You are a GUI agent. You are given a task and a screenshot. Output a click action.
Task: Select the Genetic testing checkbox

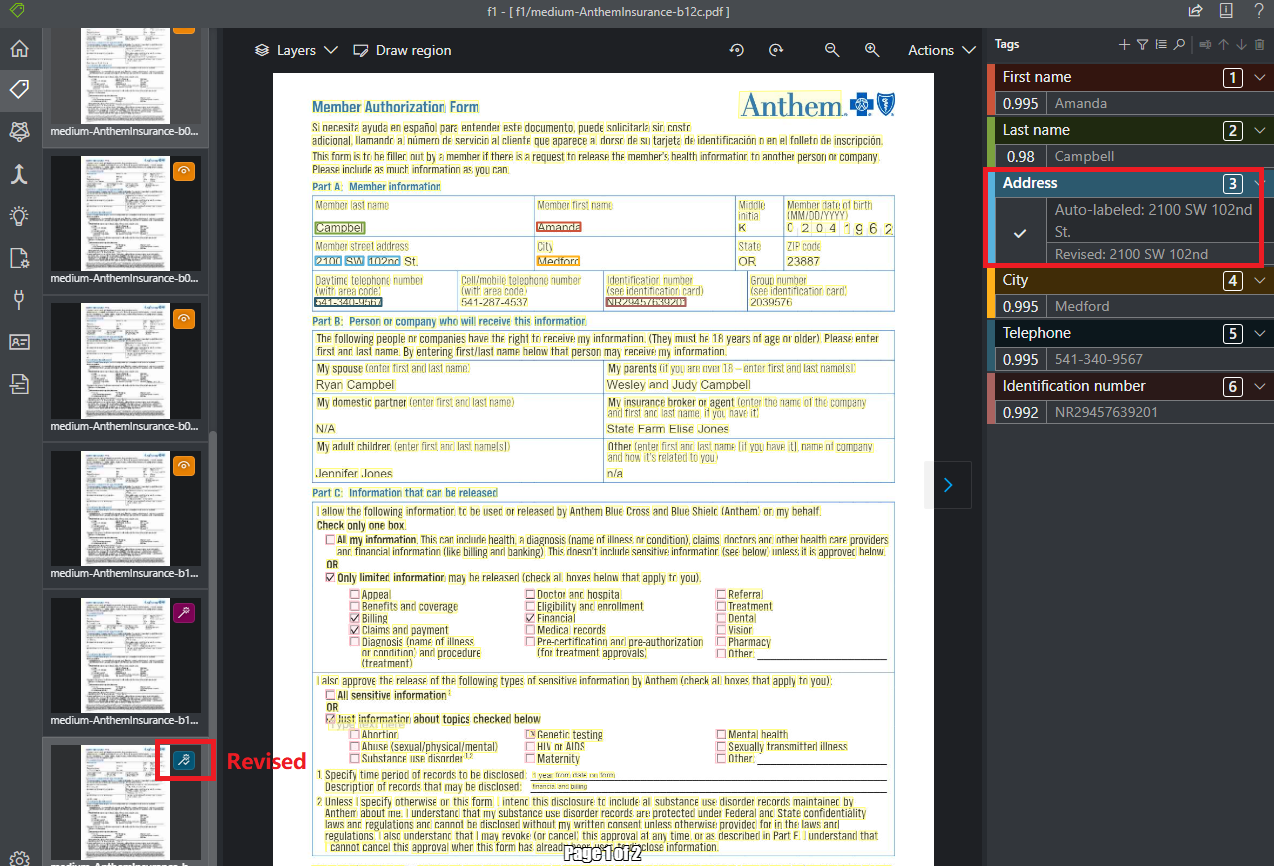530,734
